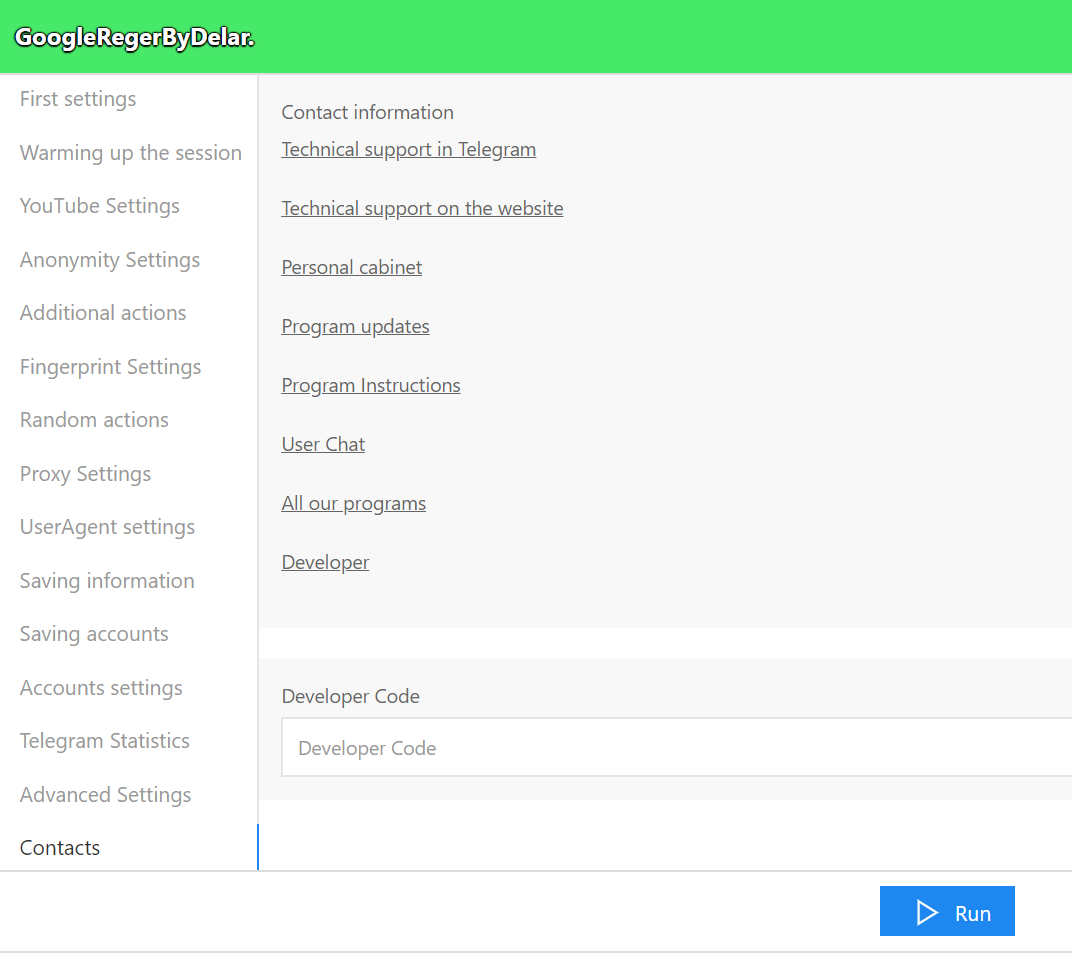Viewport: 1072px width, 977px height.
Task: Open Advanced Settings section
Action: point(105,795)
